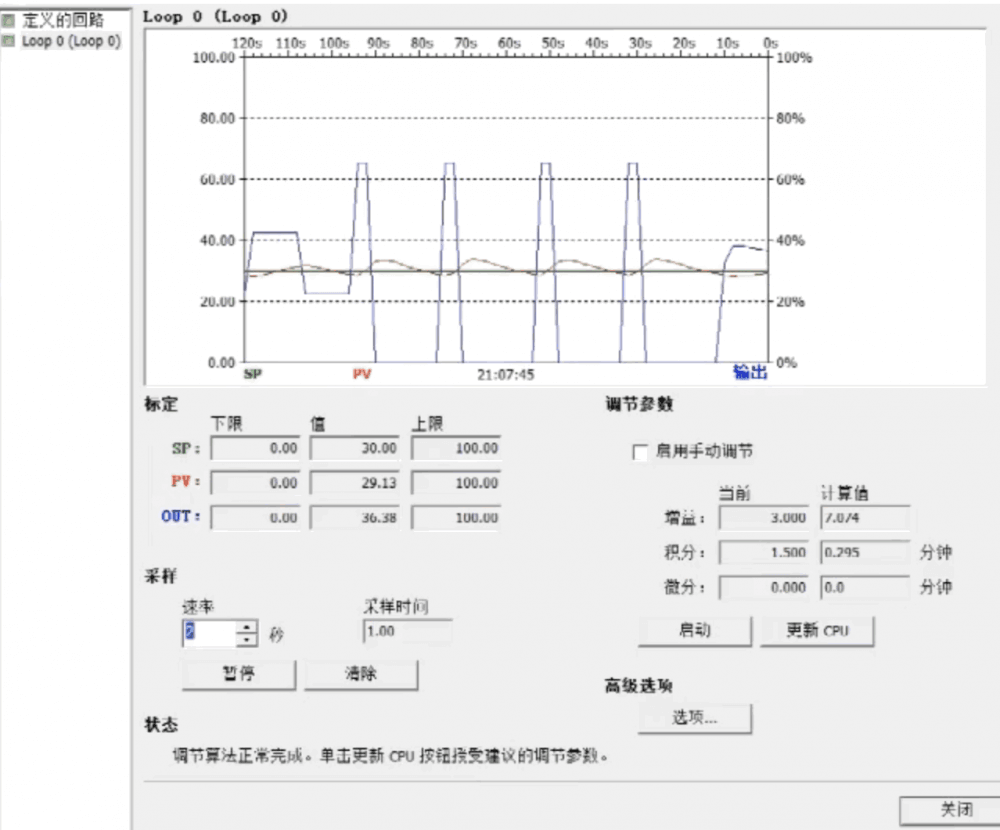
Task: Click 暂停 to pause sampling
Action: (x=238, y=675)
